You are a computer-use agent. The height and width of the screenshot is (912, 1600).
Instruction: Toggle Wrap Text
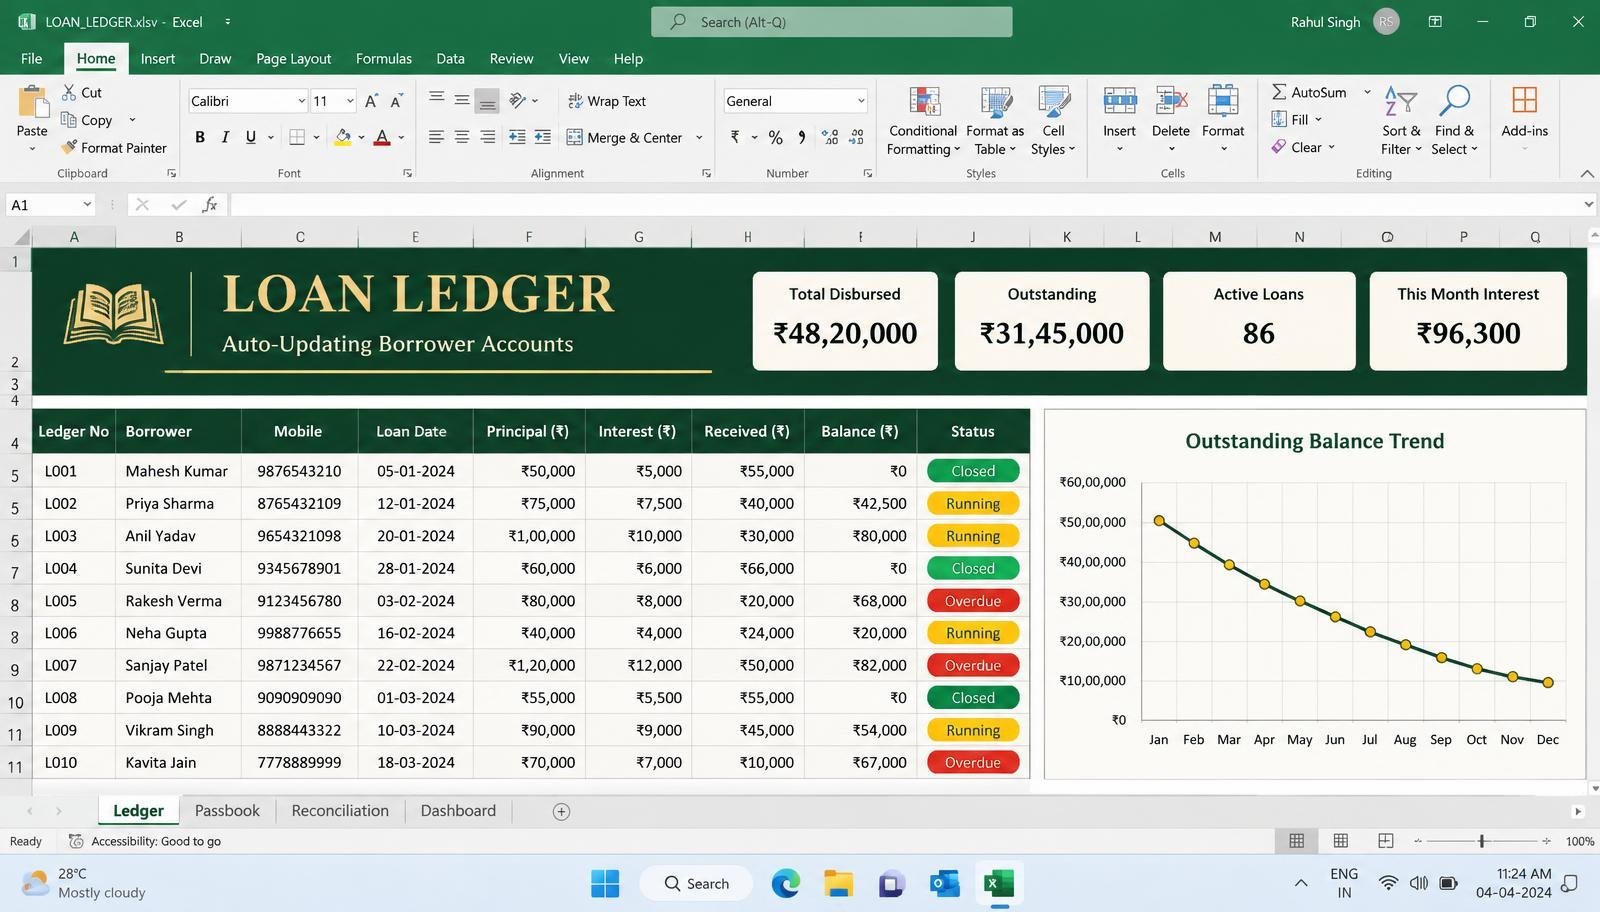pos(607,101)
